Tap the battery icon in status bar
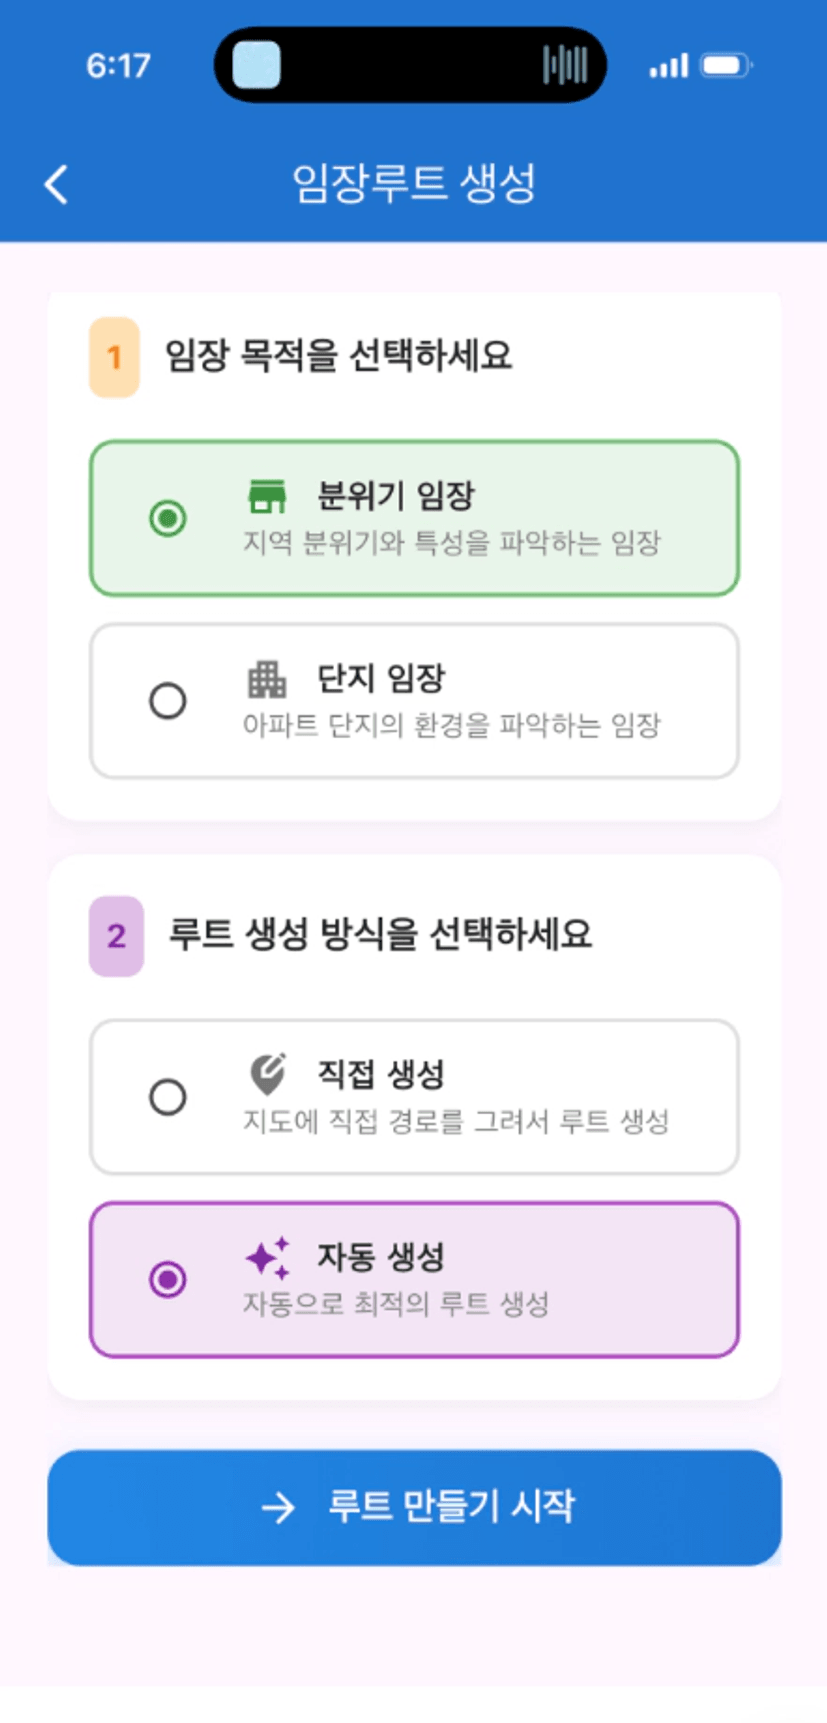827x1723 pixels. pos(726,66)
